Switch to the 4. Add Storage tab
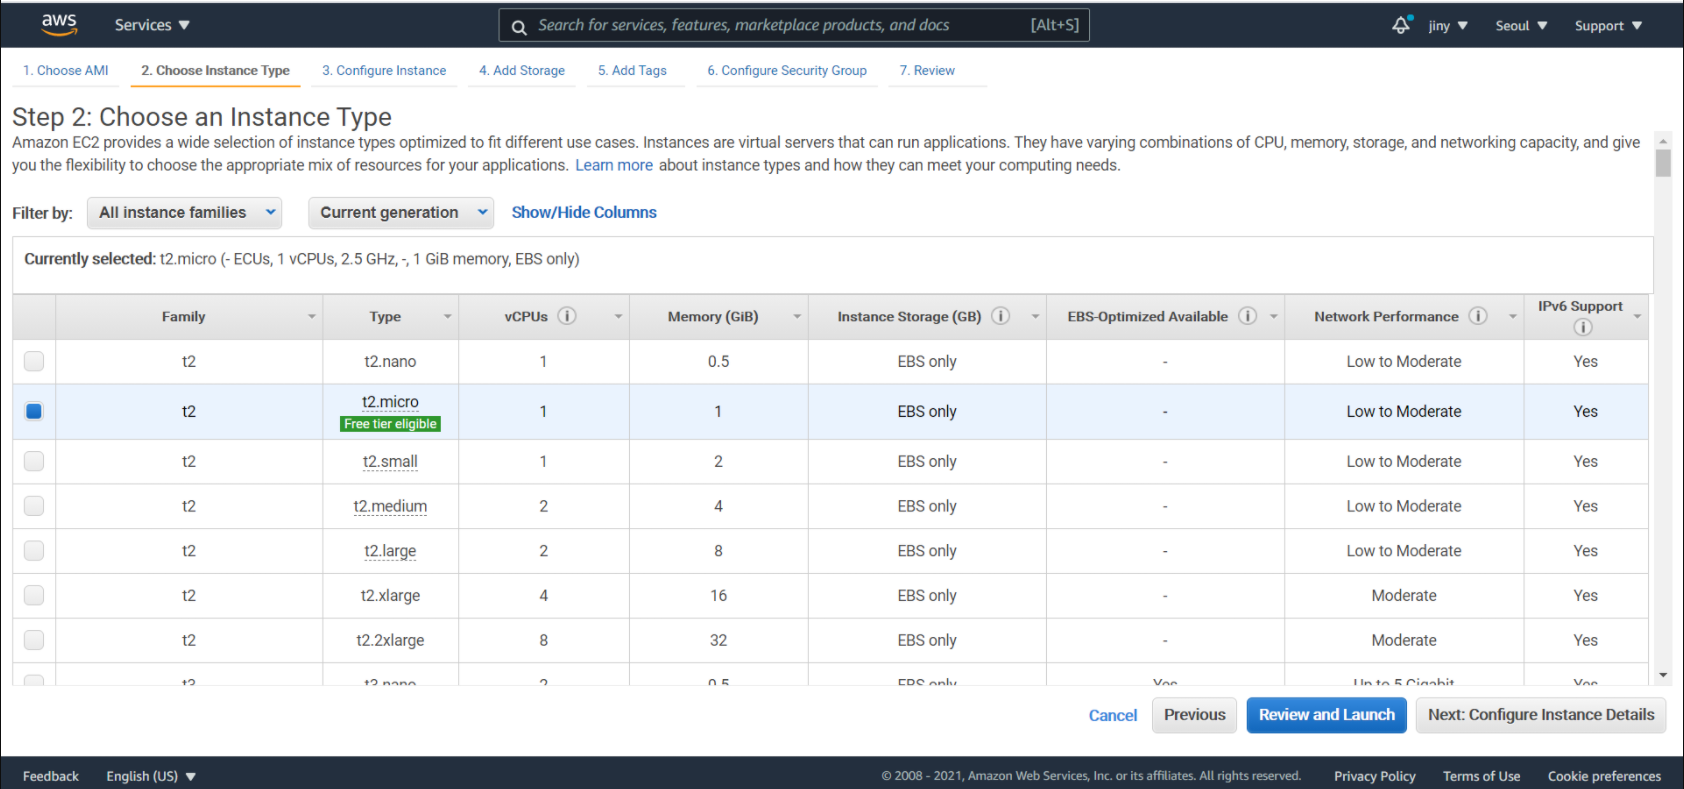The height and width of the screenshot is (789, 1684). click(521, 70)
